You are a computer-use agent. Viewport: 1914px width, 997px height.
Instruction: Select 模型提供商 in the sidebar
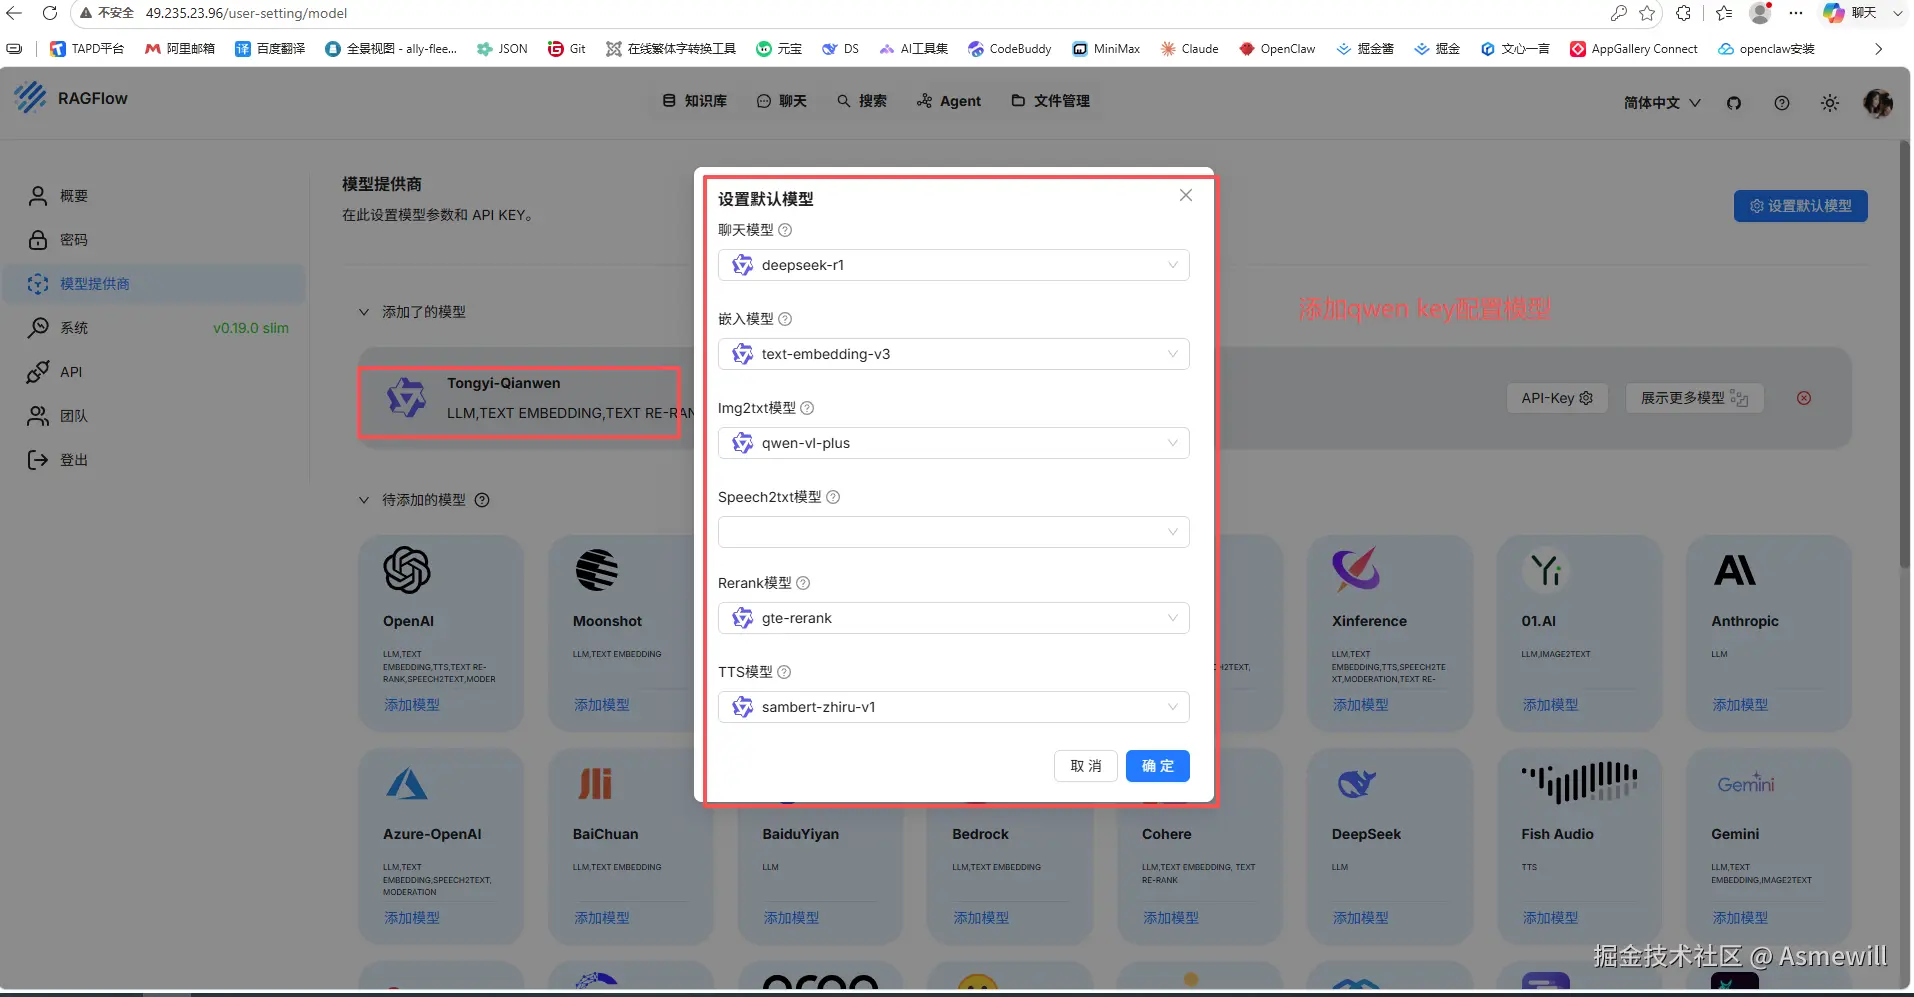(x=154, y=284)
